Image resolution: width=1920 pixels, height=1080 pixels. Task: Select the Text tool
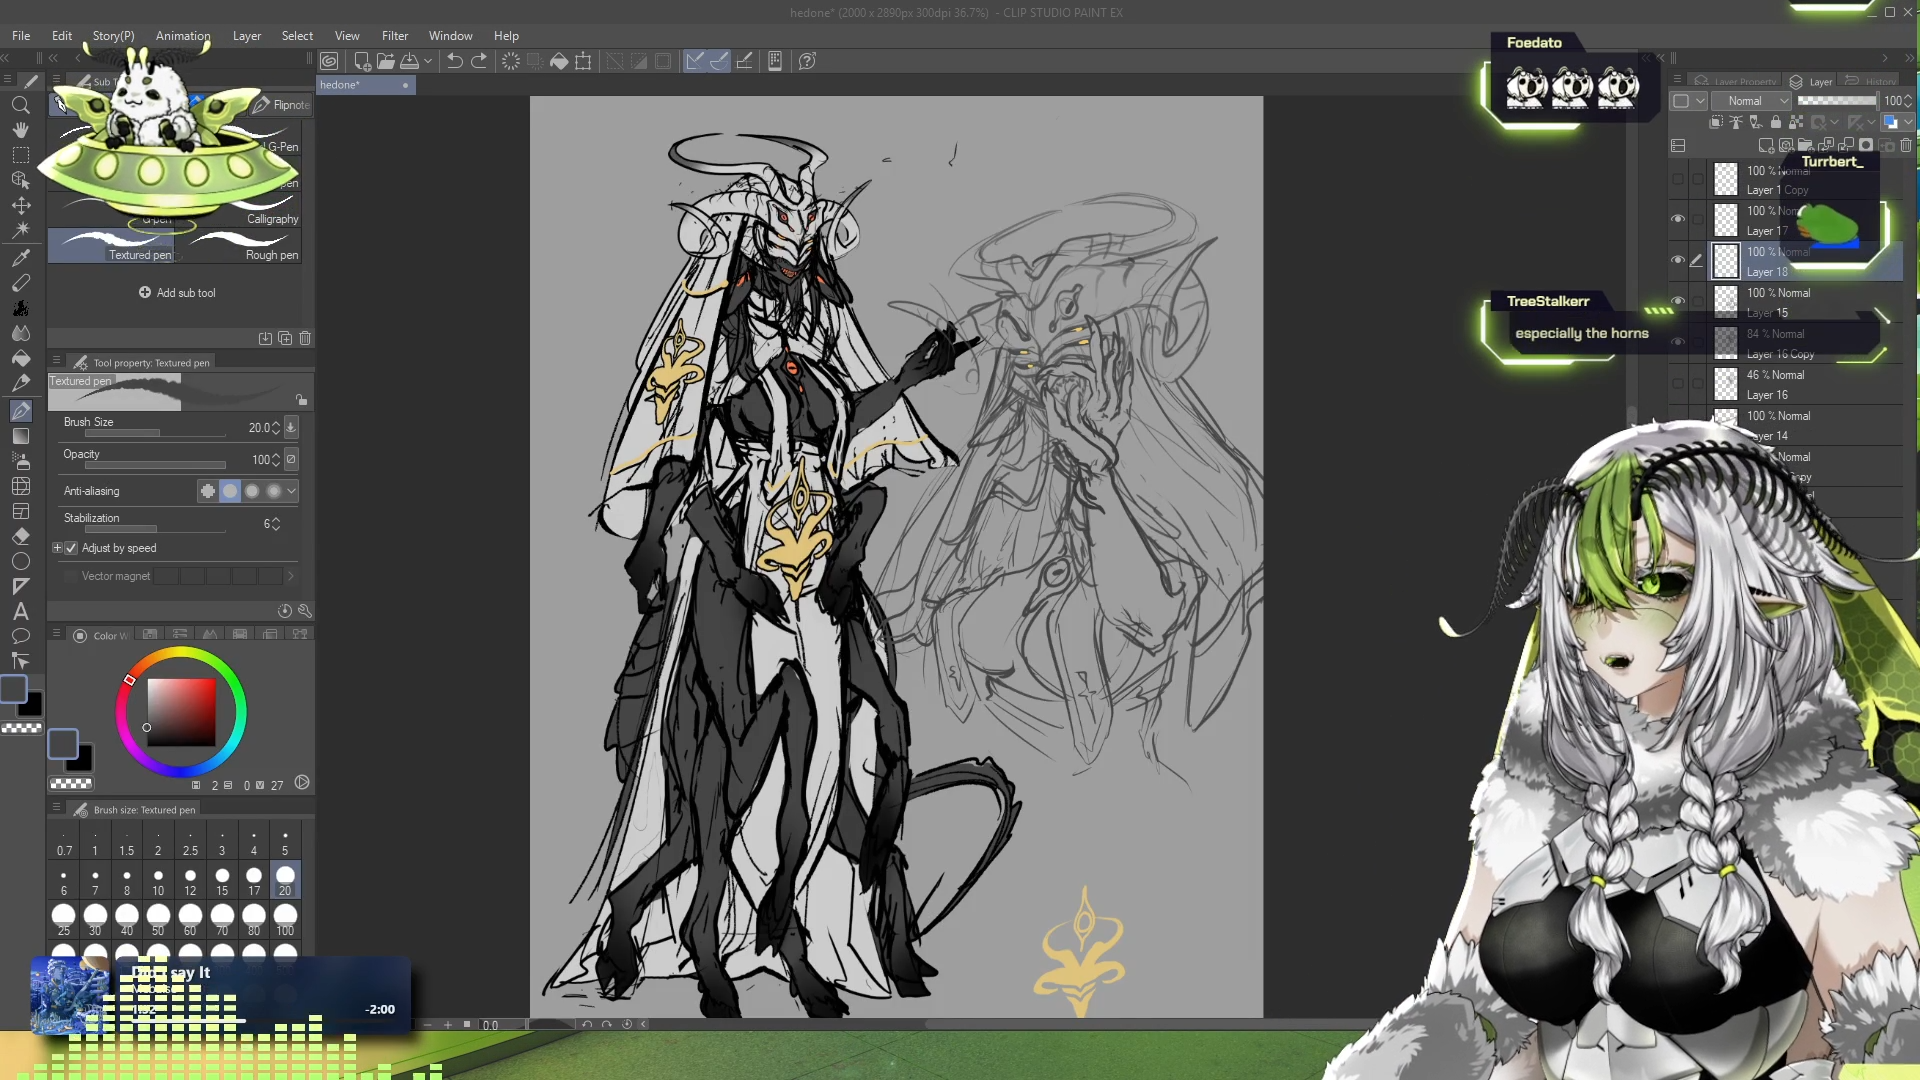20,611
